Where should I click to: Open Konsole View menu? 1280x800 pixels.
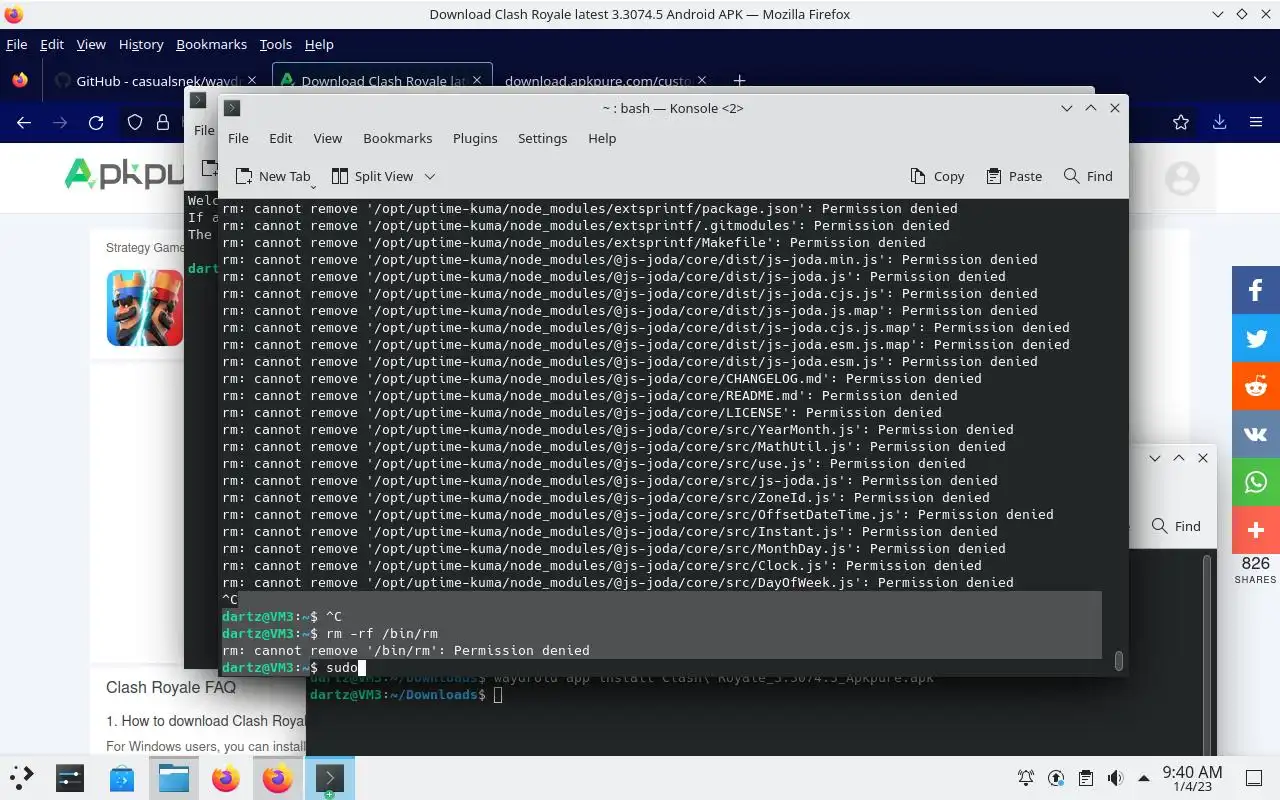(x=328, y=138)
